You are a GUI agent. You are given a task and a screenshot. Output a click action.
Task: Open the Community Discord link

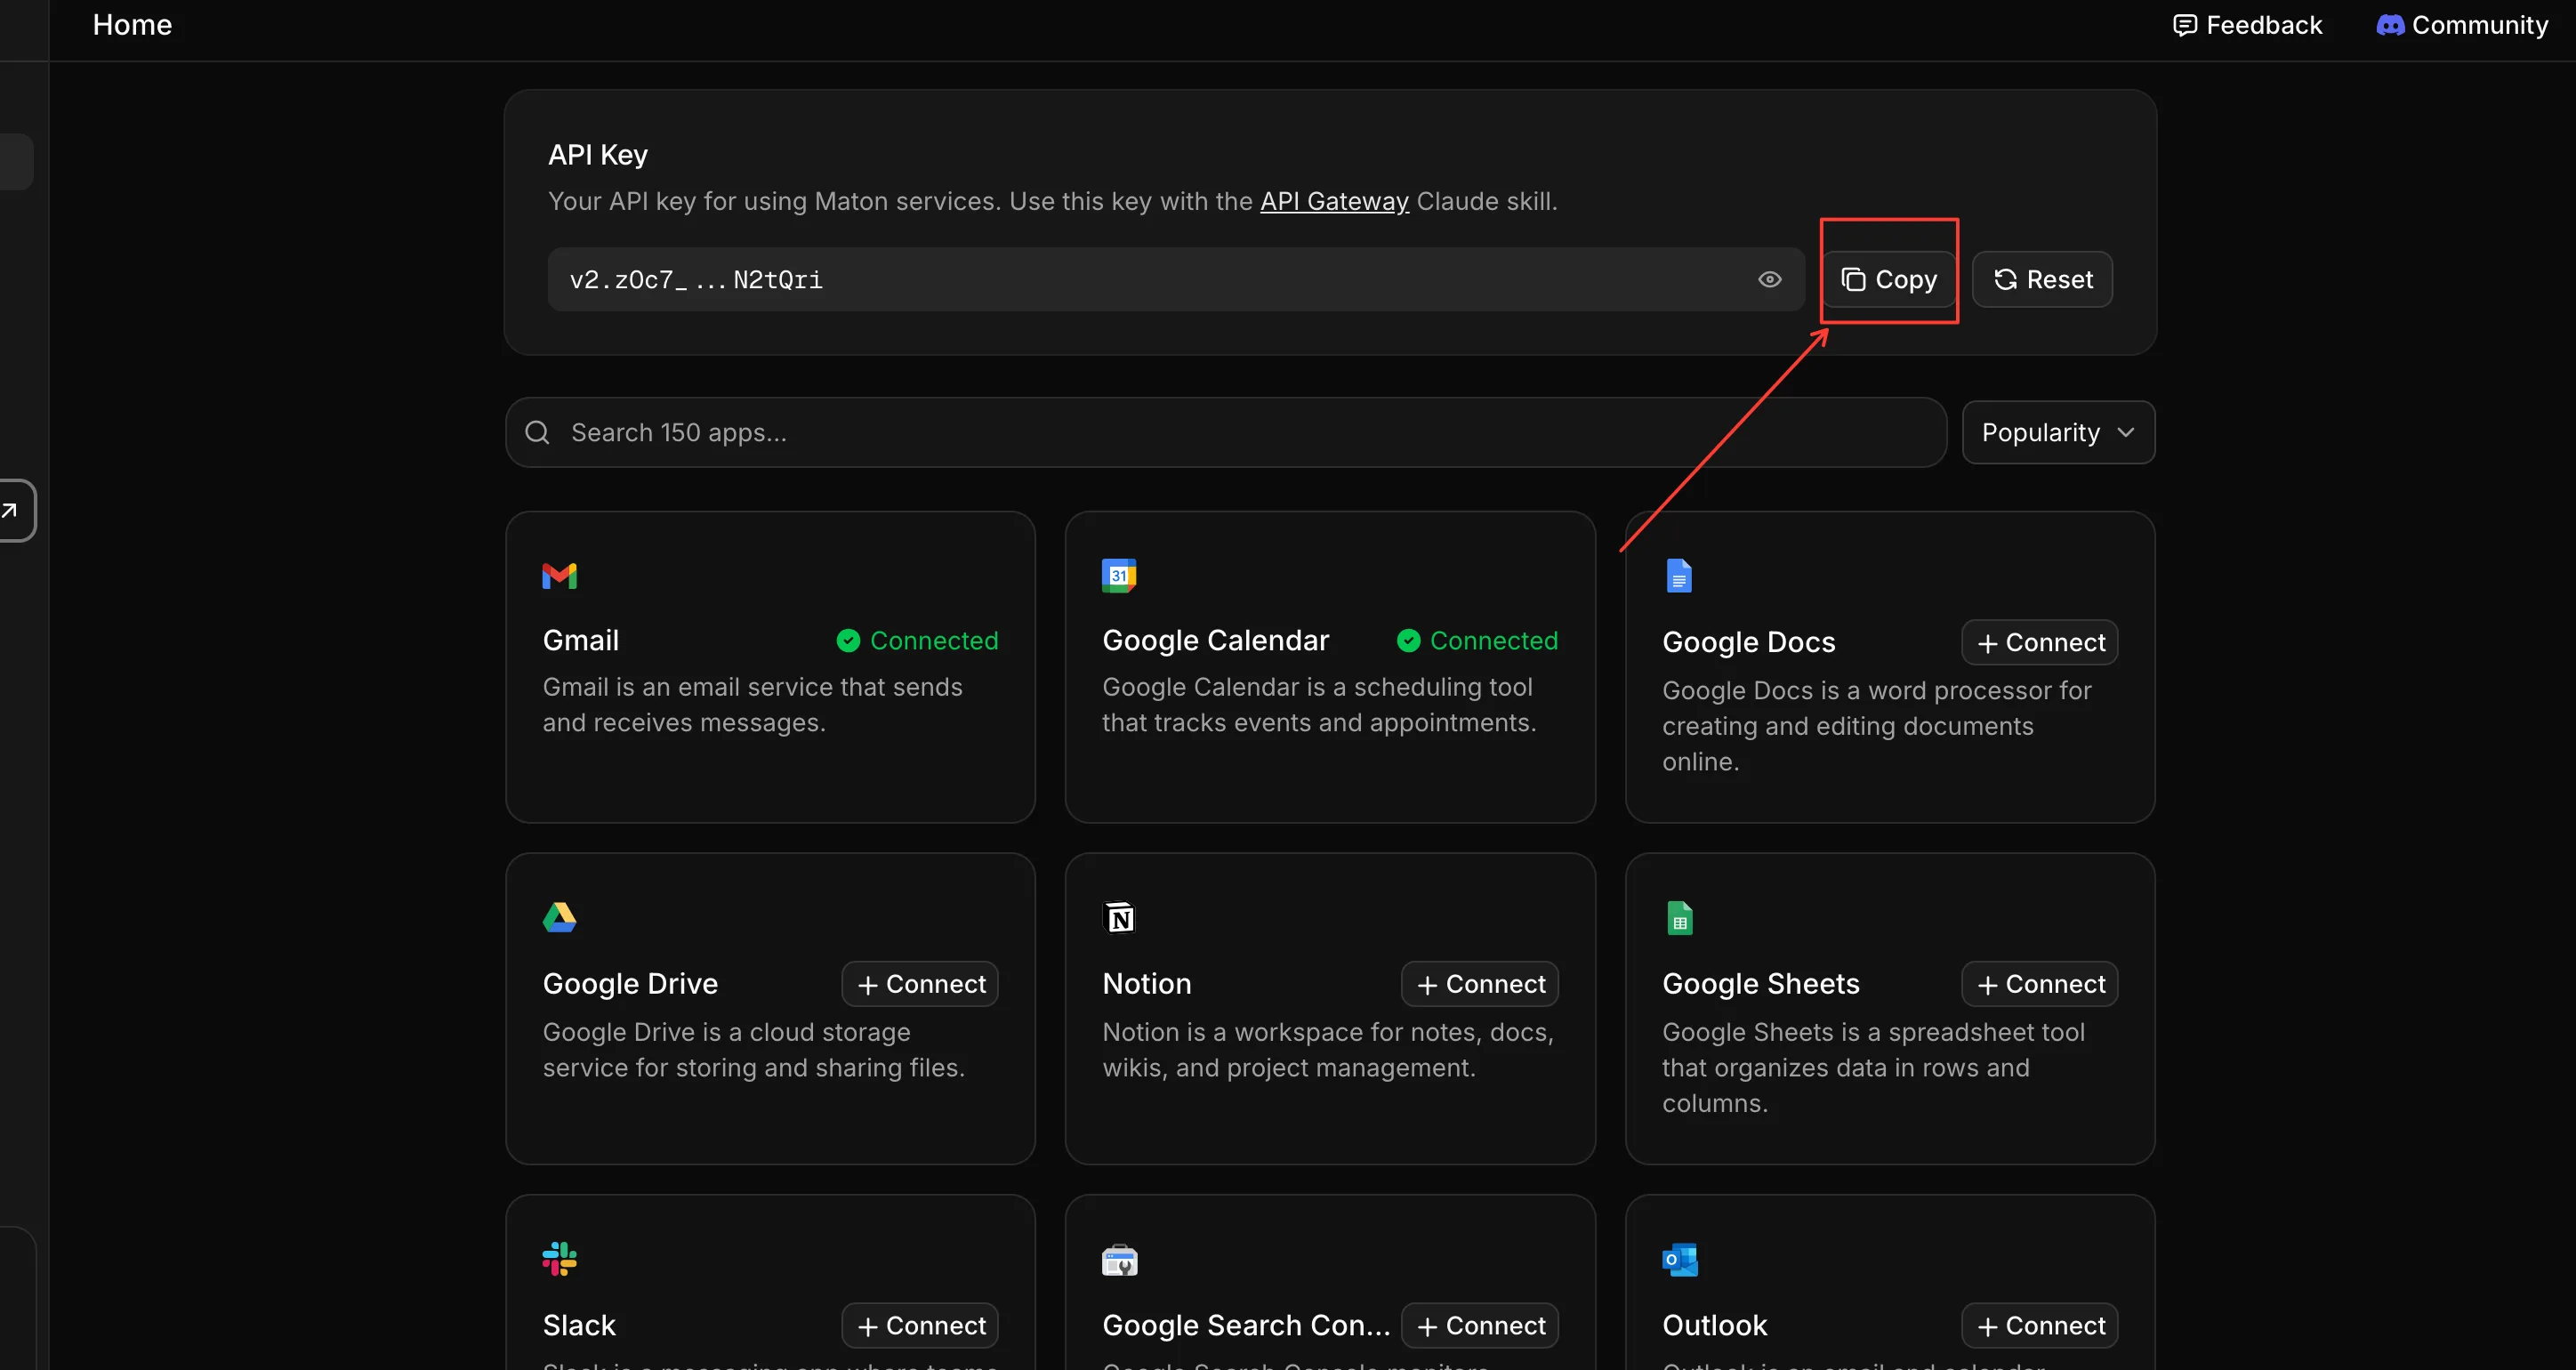[2462, 25]
